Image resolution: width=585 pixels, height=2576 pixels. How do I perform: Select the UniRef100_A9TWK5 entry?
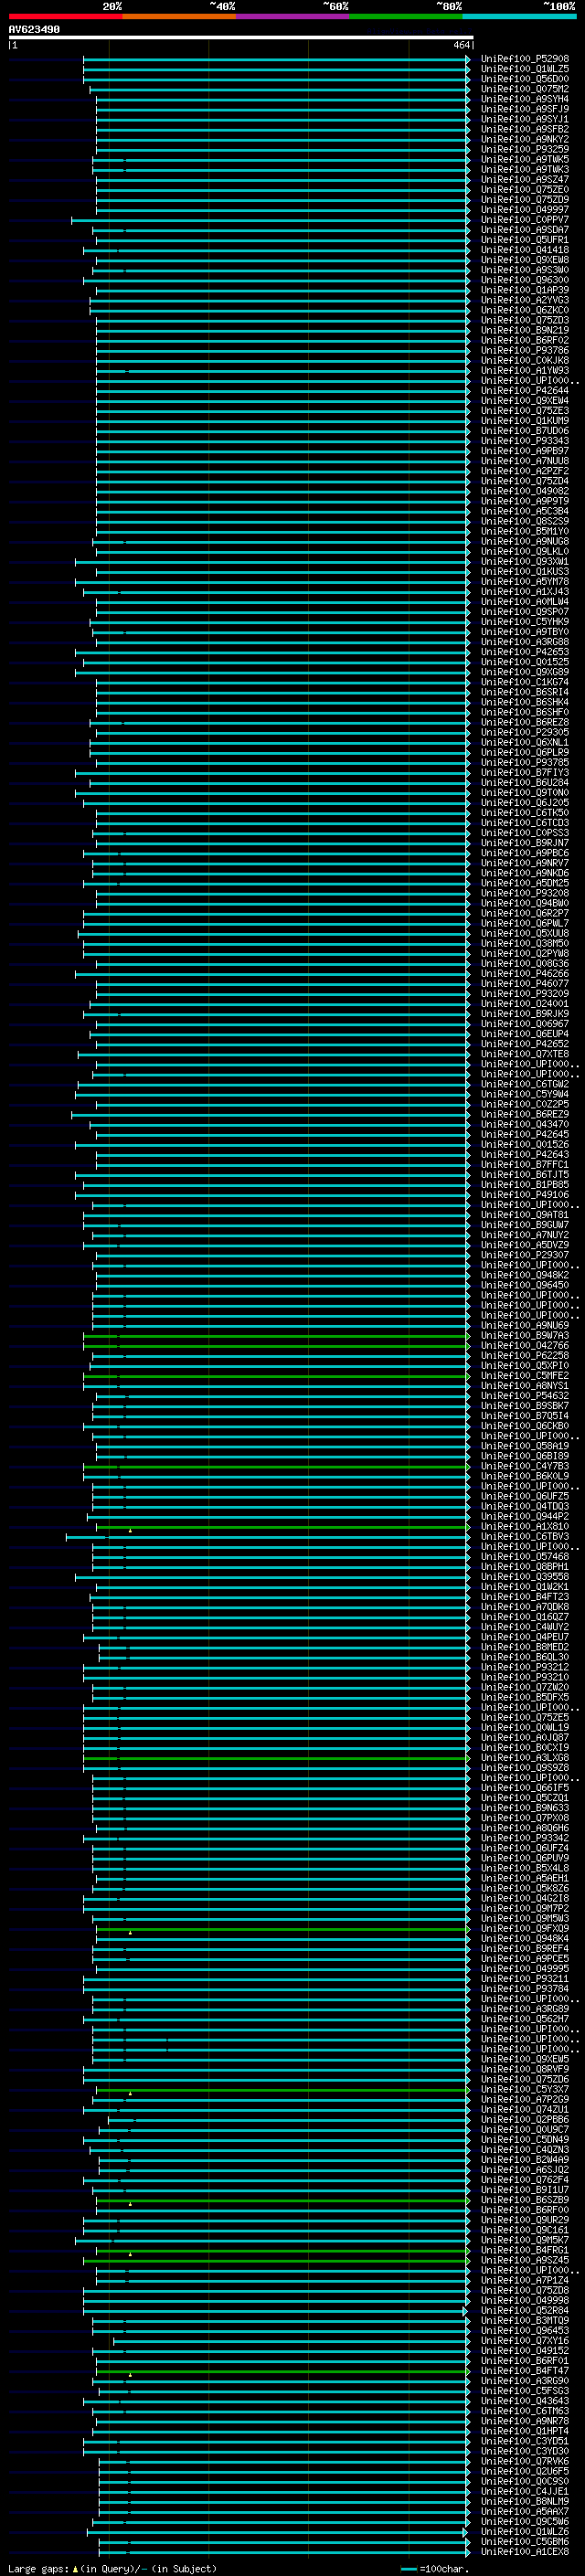click(x=525, y=159)
